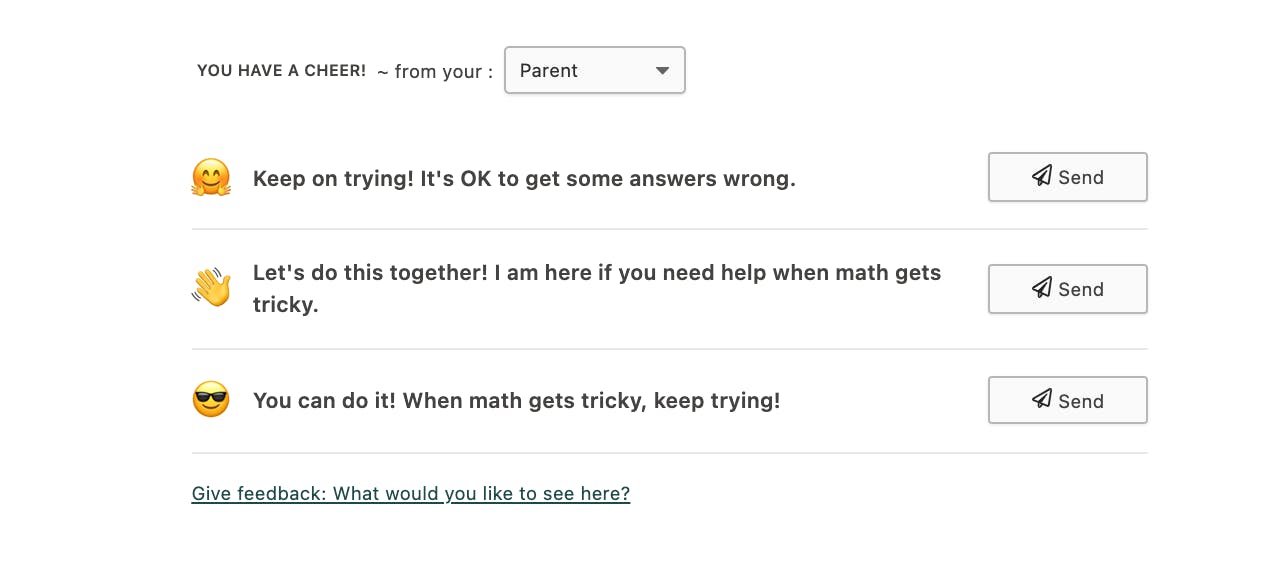Click the "YOU HAVE A CHEER!" heading

pyautogui.click(x=281, y=71)
